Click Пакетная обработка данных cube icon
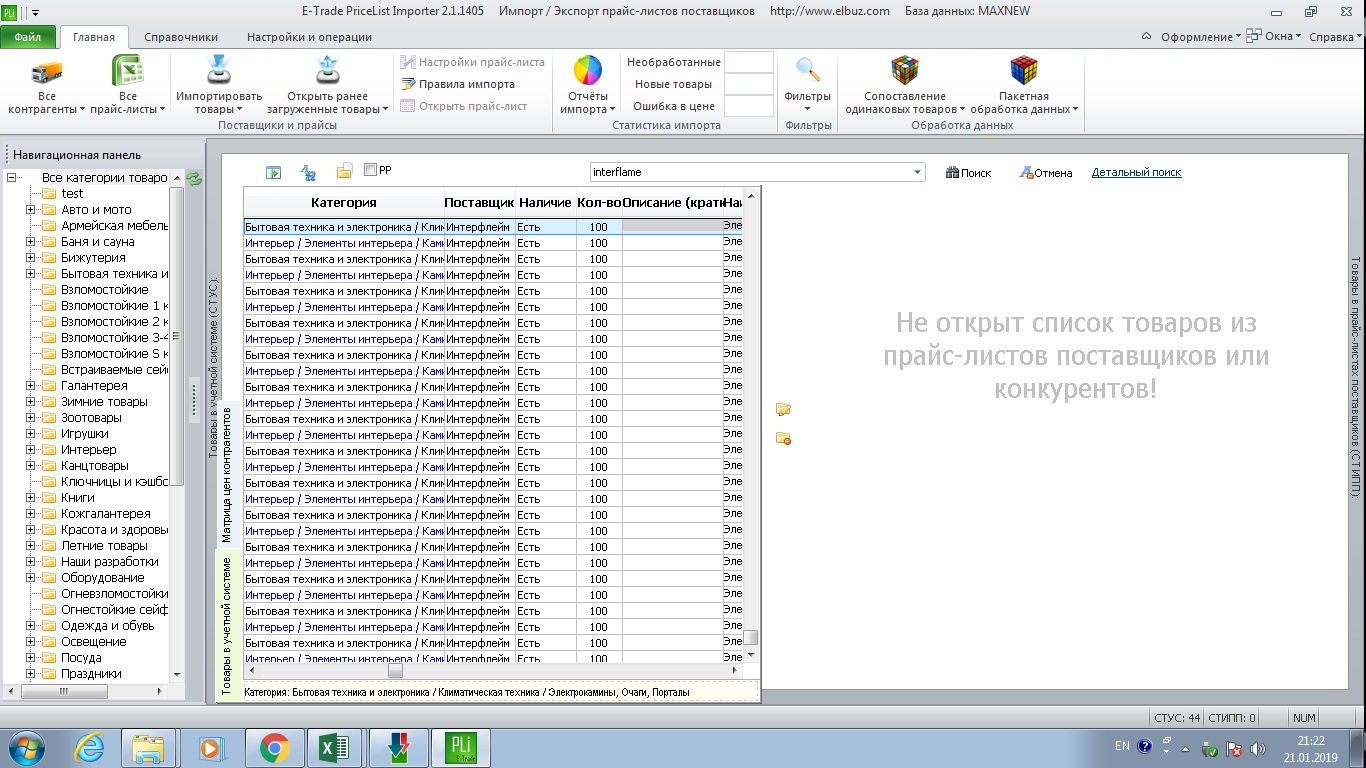The image size is (1366, 768). pyautogui.click(x=1023, y=71)
